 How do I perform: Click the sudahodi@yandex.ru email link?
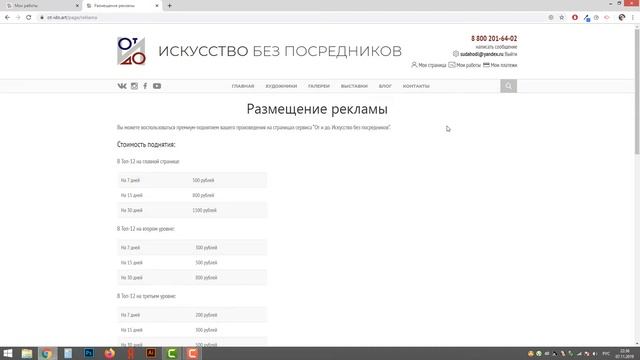coord(482,54)
